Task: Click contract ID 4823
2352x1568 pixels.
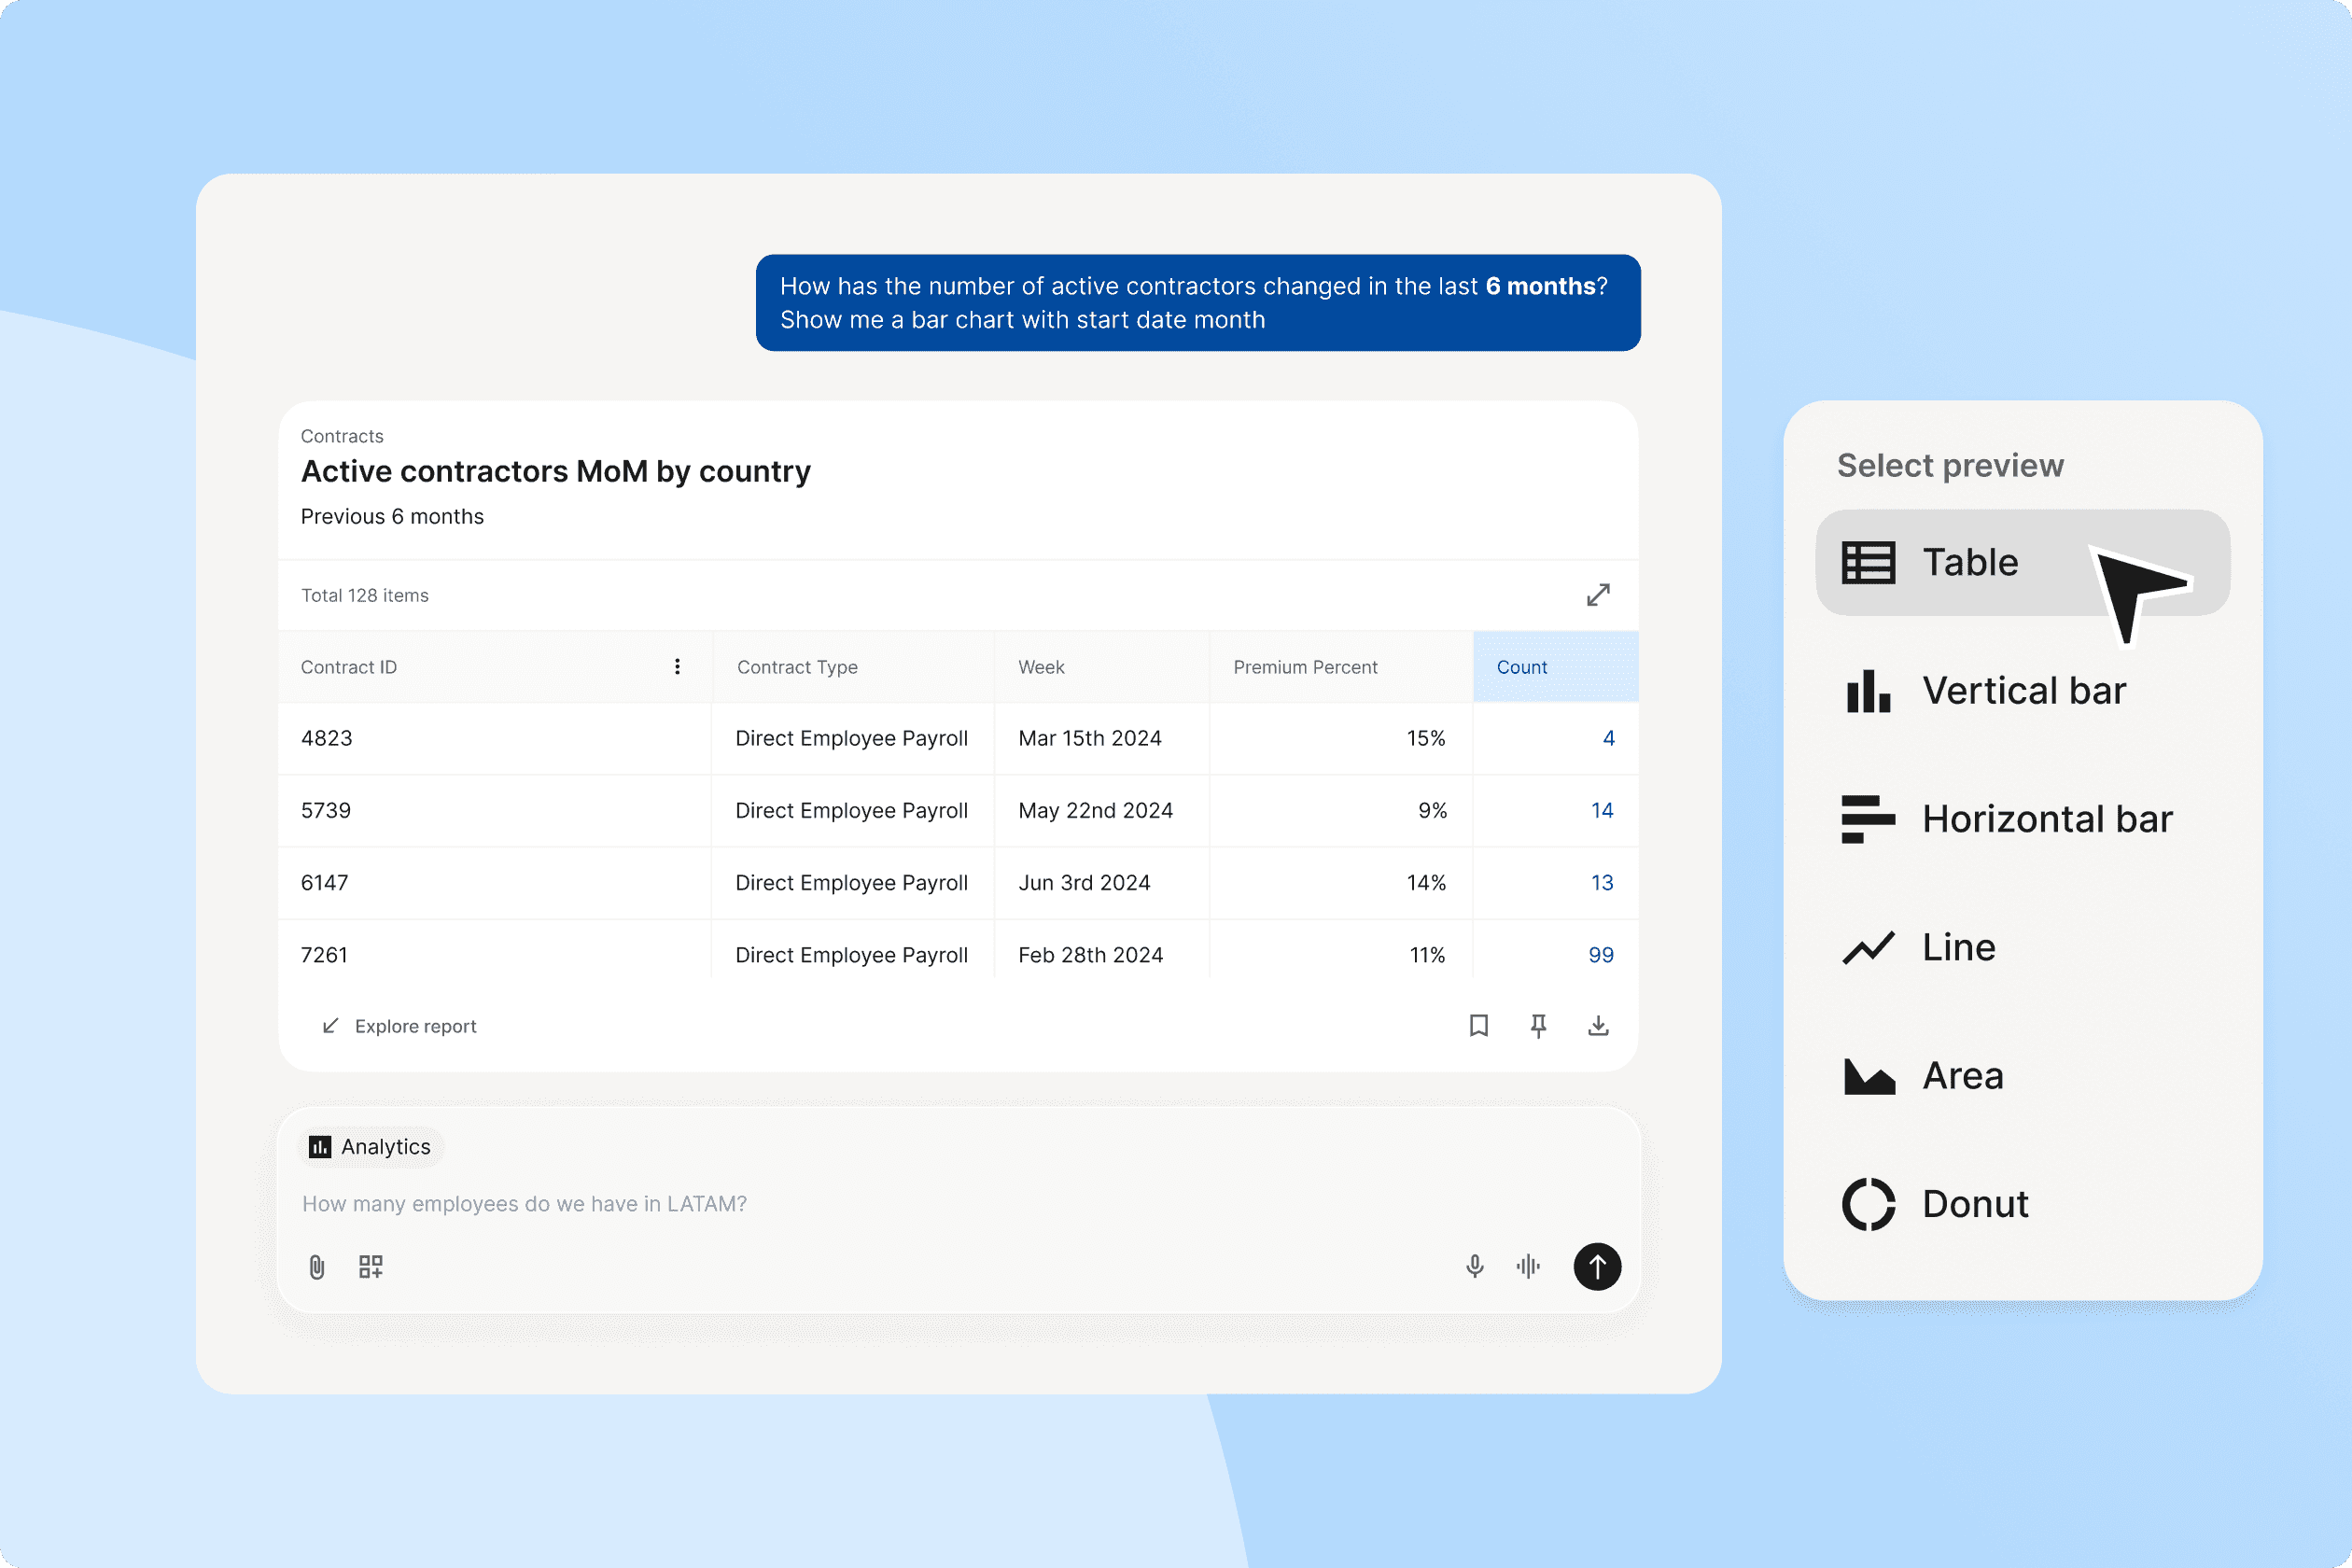Action: pos(326,738)
